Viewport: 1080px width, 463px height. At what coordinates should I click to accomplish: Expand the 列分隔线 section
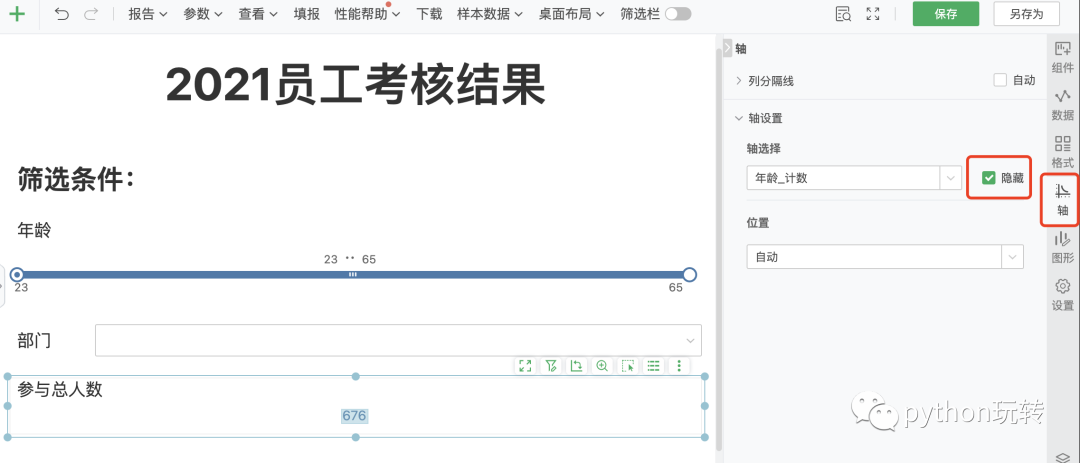[x=740, y=81]
